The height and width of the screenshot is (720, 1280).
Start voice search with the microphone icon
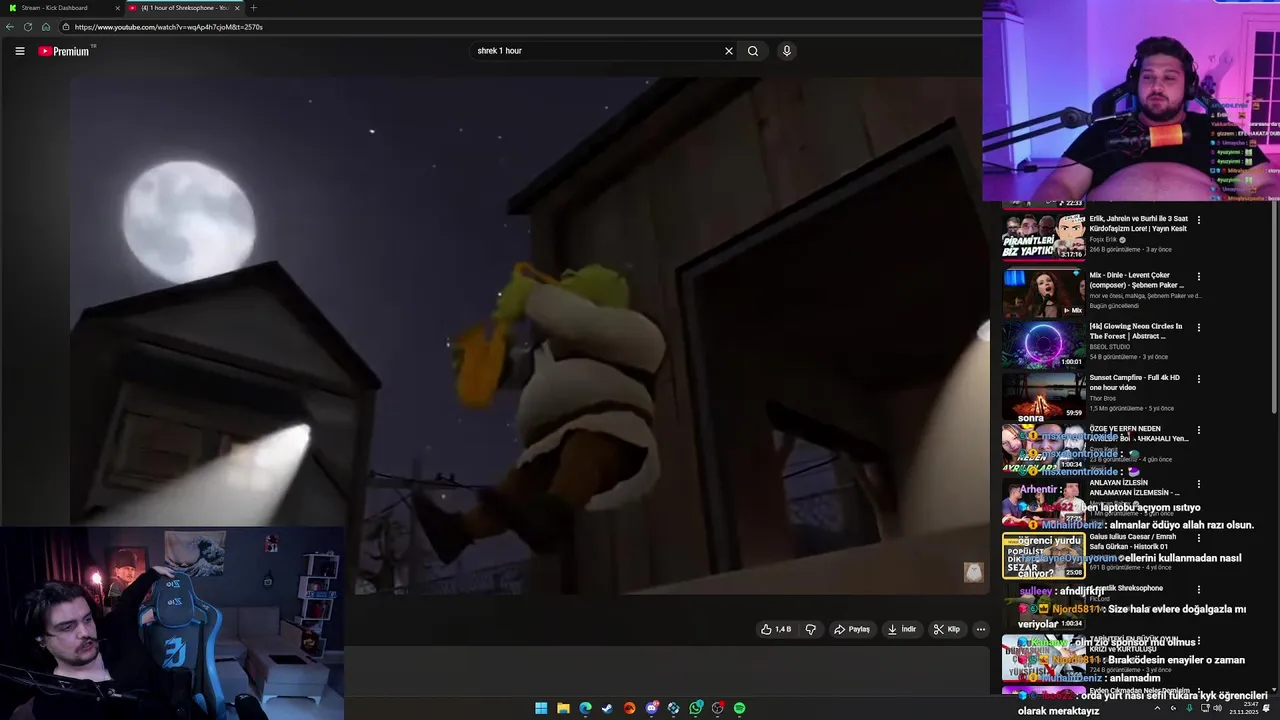(x=787, y=51)
